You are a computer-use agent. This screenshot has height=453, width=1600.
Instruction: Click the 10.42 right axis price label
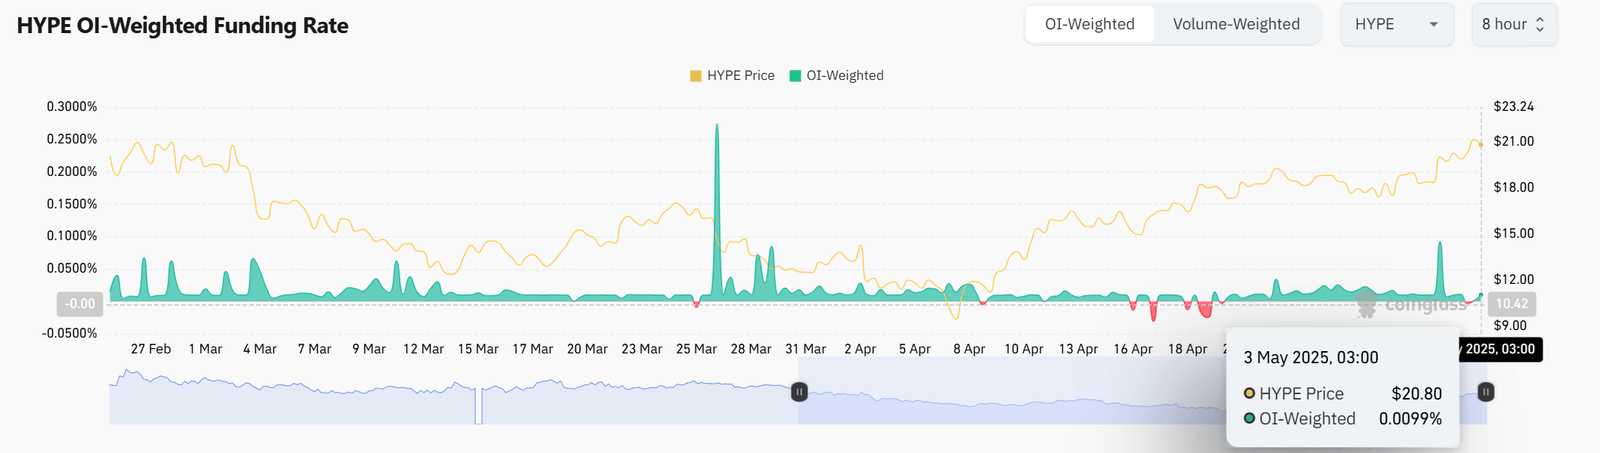(x=1512, y=303)
